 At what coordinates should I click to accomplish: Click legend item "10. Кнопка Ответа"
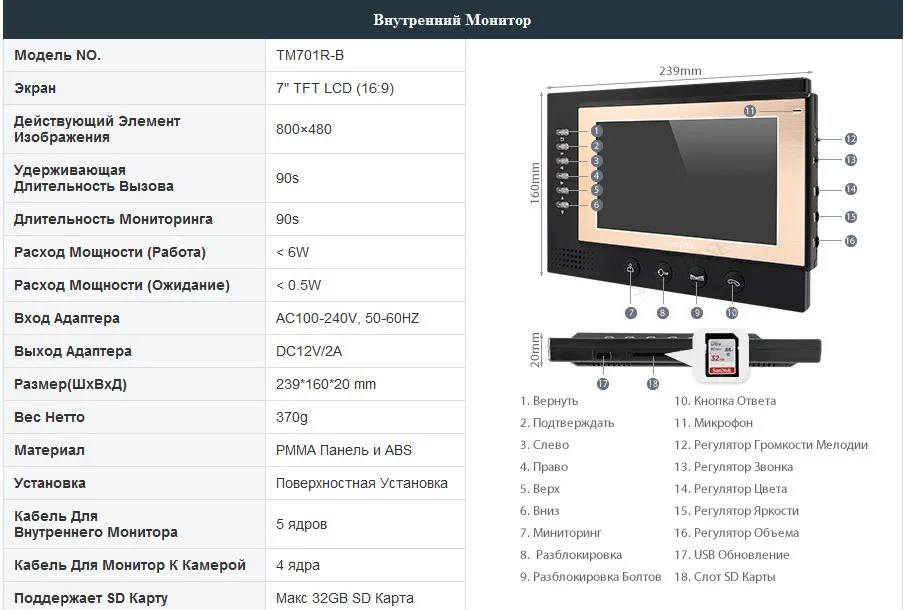725,401
